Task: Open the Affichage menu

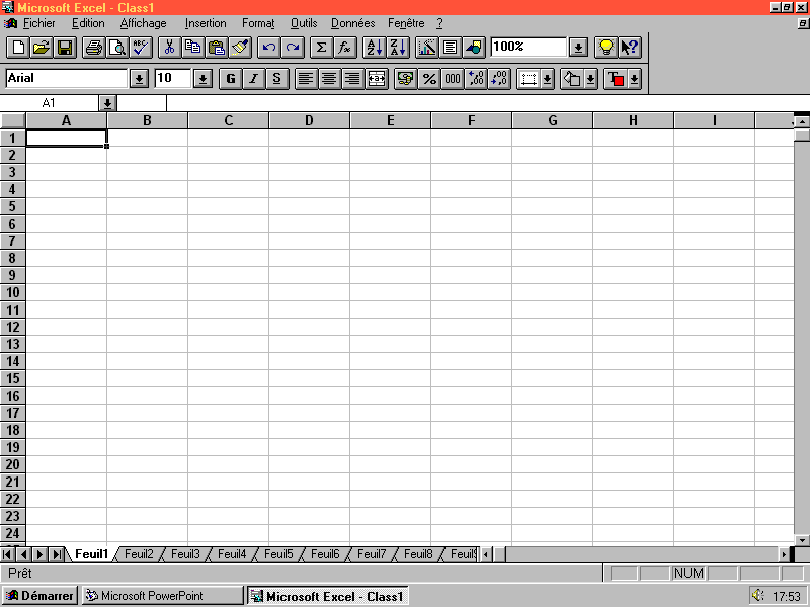Action: pos(143,23)
